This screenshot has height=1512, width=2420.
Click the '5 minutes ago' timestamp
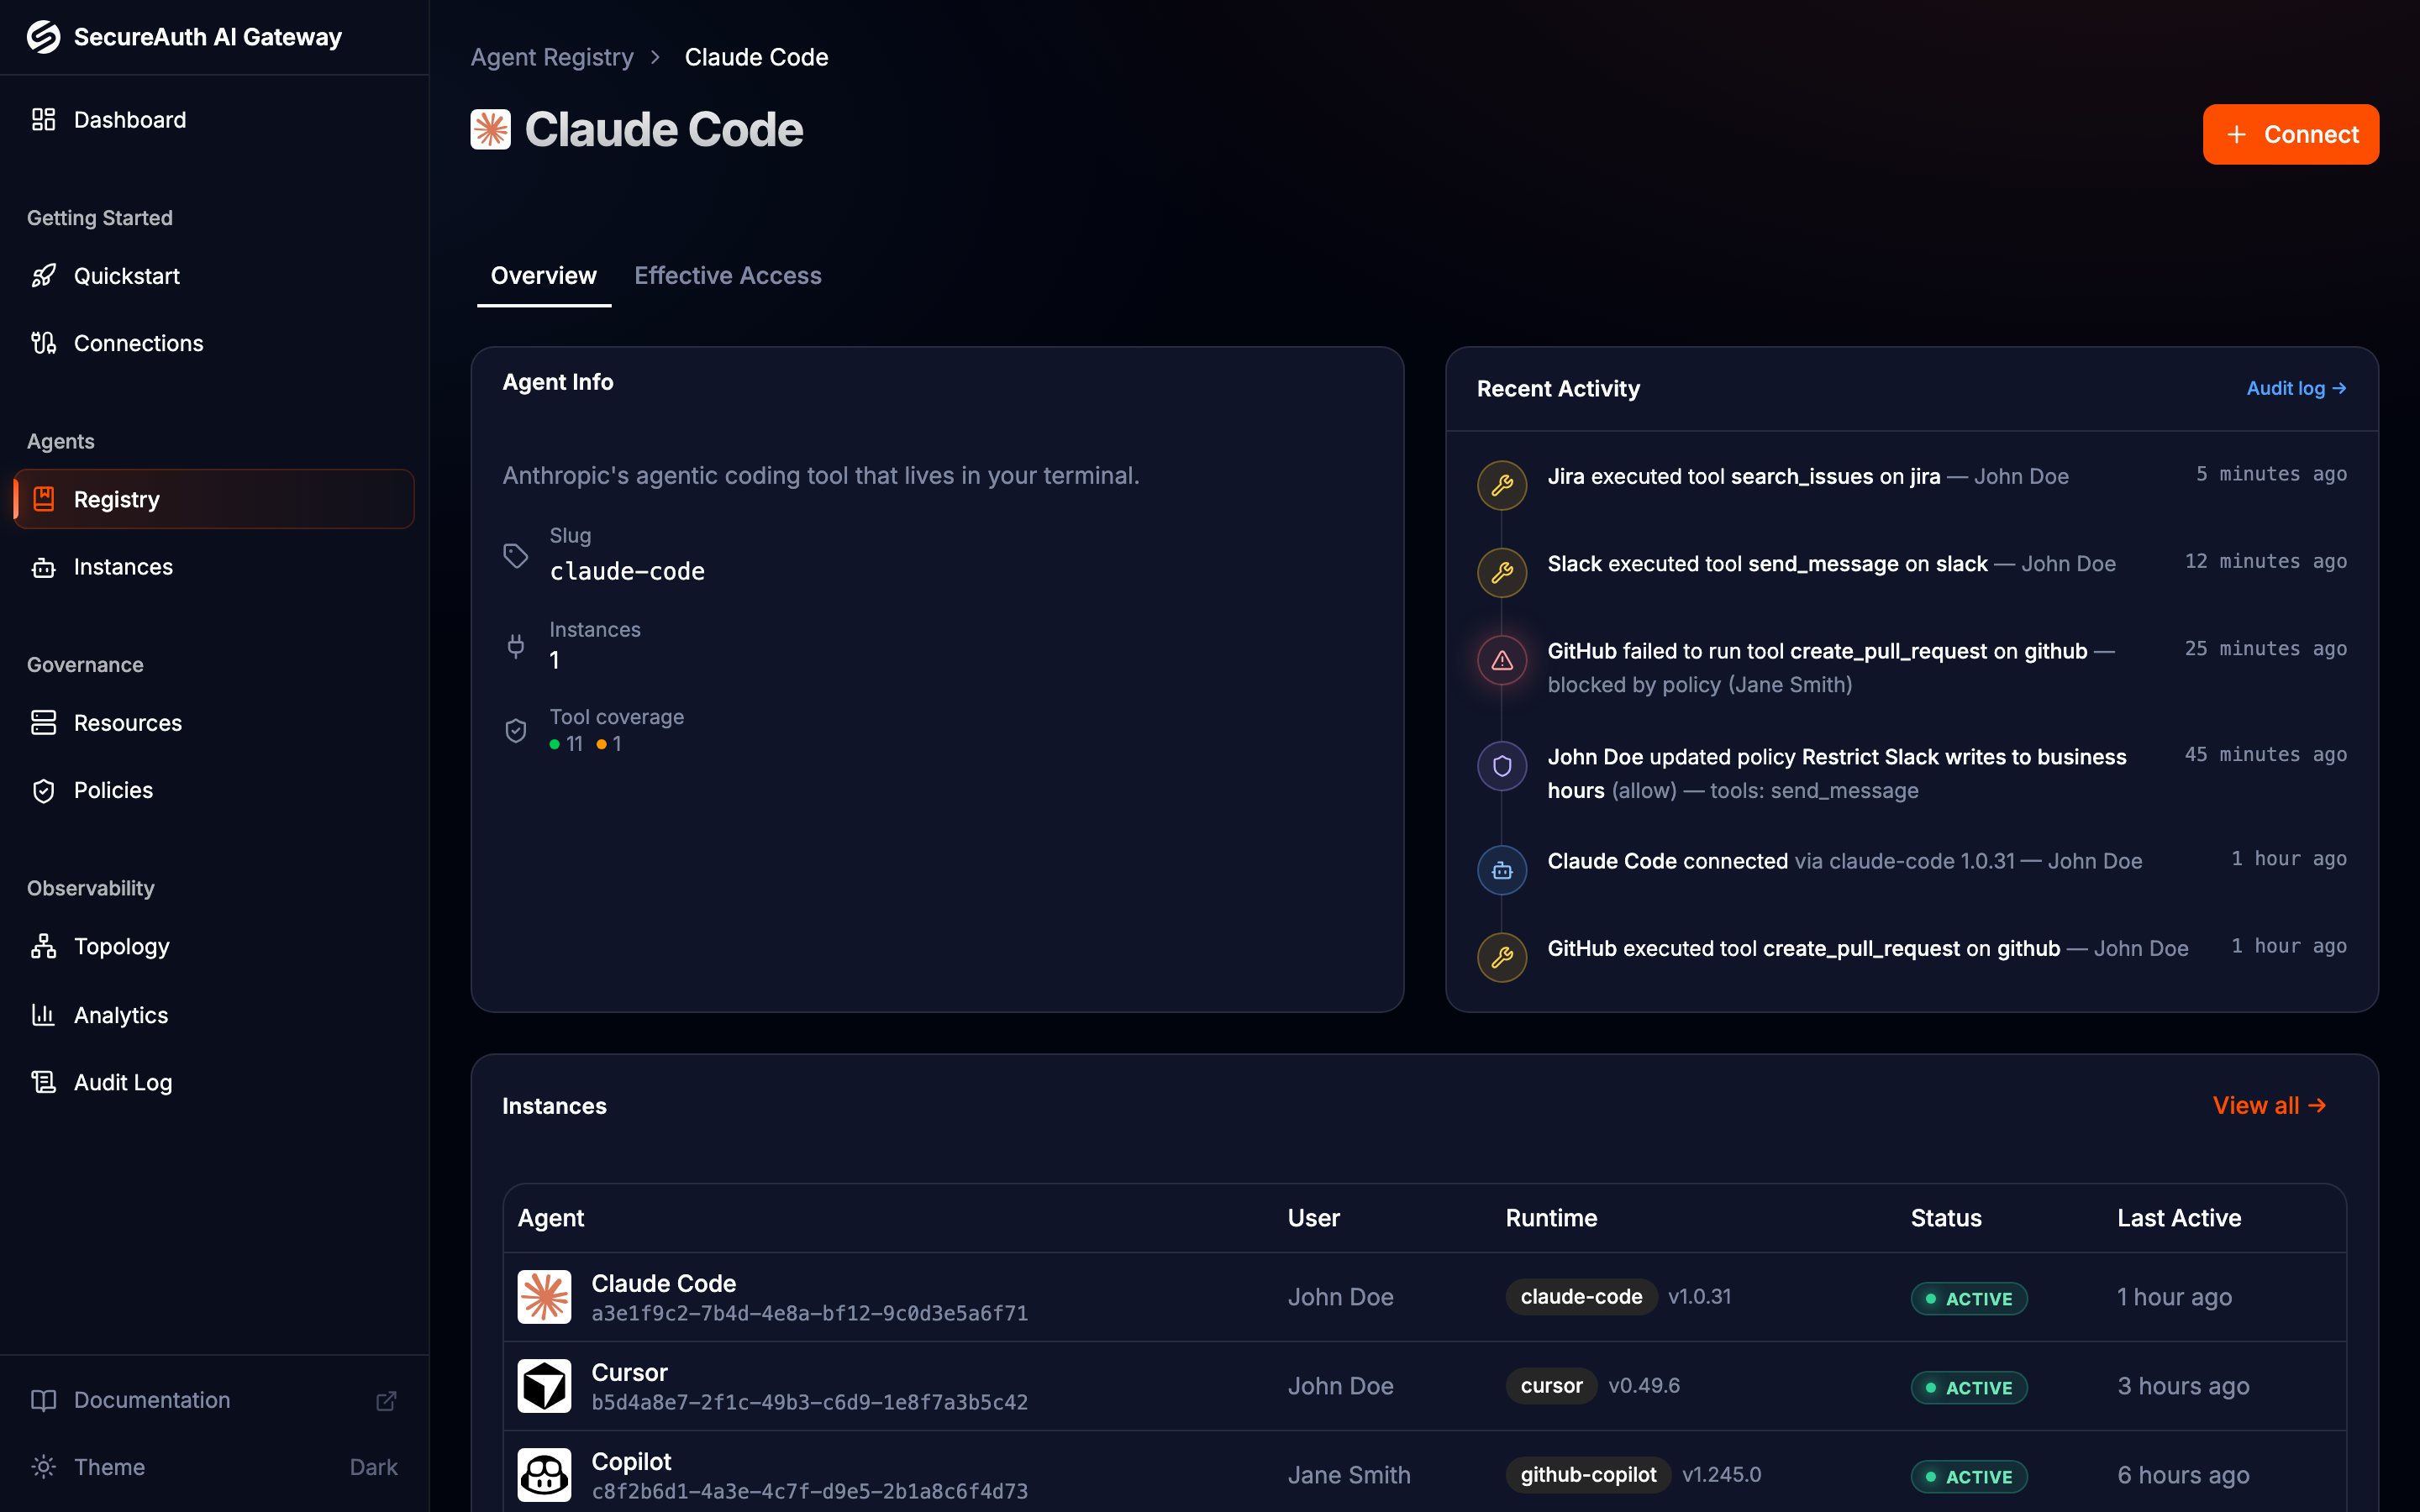[x=2271, y=474]
